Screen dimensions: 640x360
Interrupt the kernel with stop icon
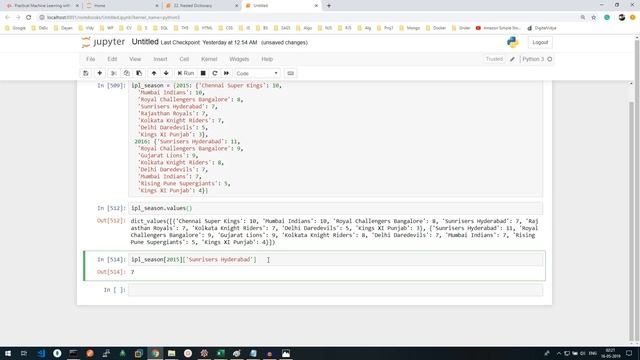(203, 73)
